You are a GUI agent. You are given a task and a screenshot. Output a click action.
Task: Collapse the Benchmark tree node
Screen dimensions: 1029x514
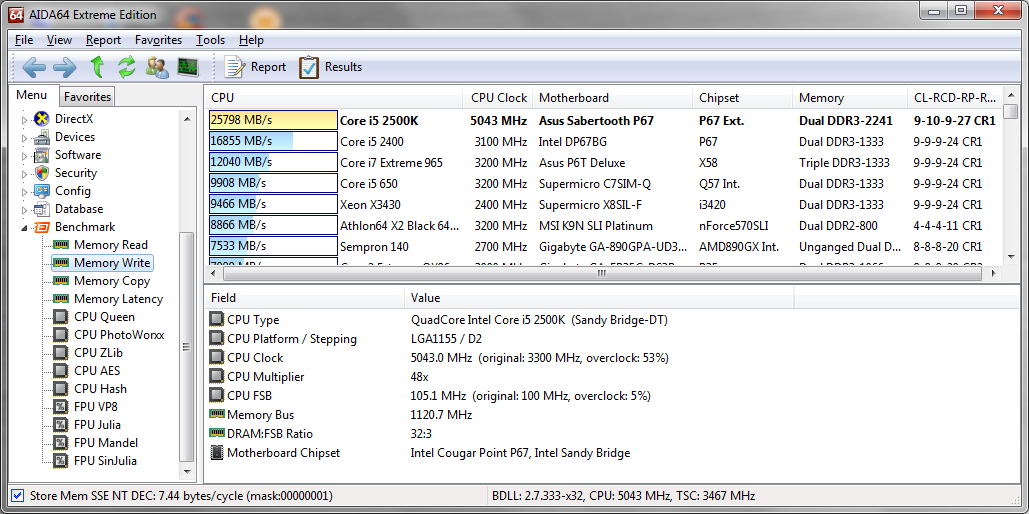tap(26, 228)
